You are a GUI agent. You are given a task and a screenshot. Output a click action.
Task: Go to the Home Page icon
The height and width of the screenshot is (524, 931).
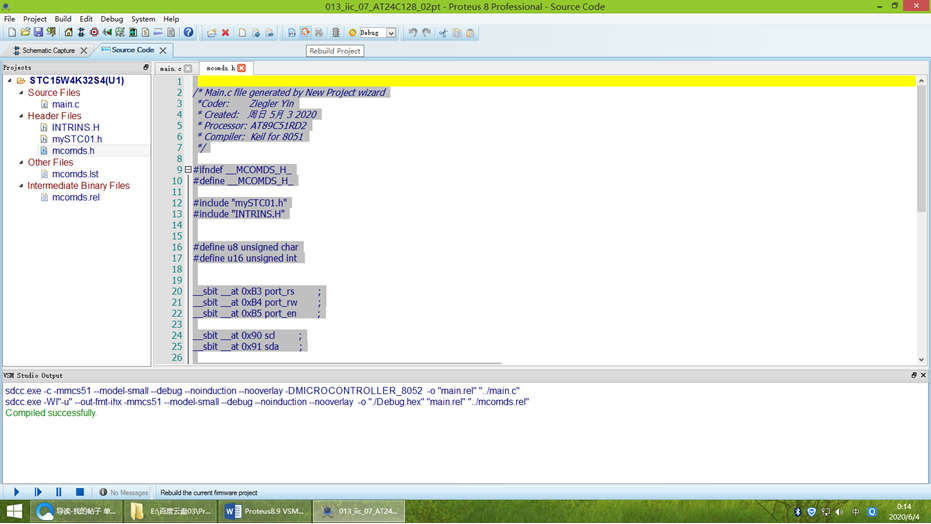(68, 33)
